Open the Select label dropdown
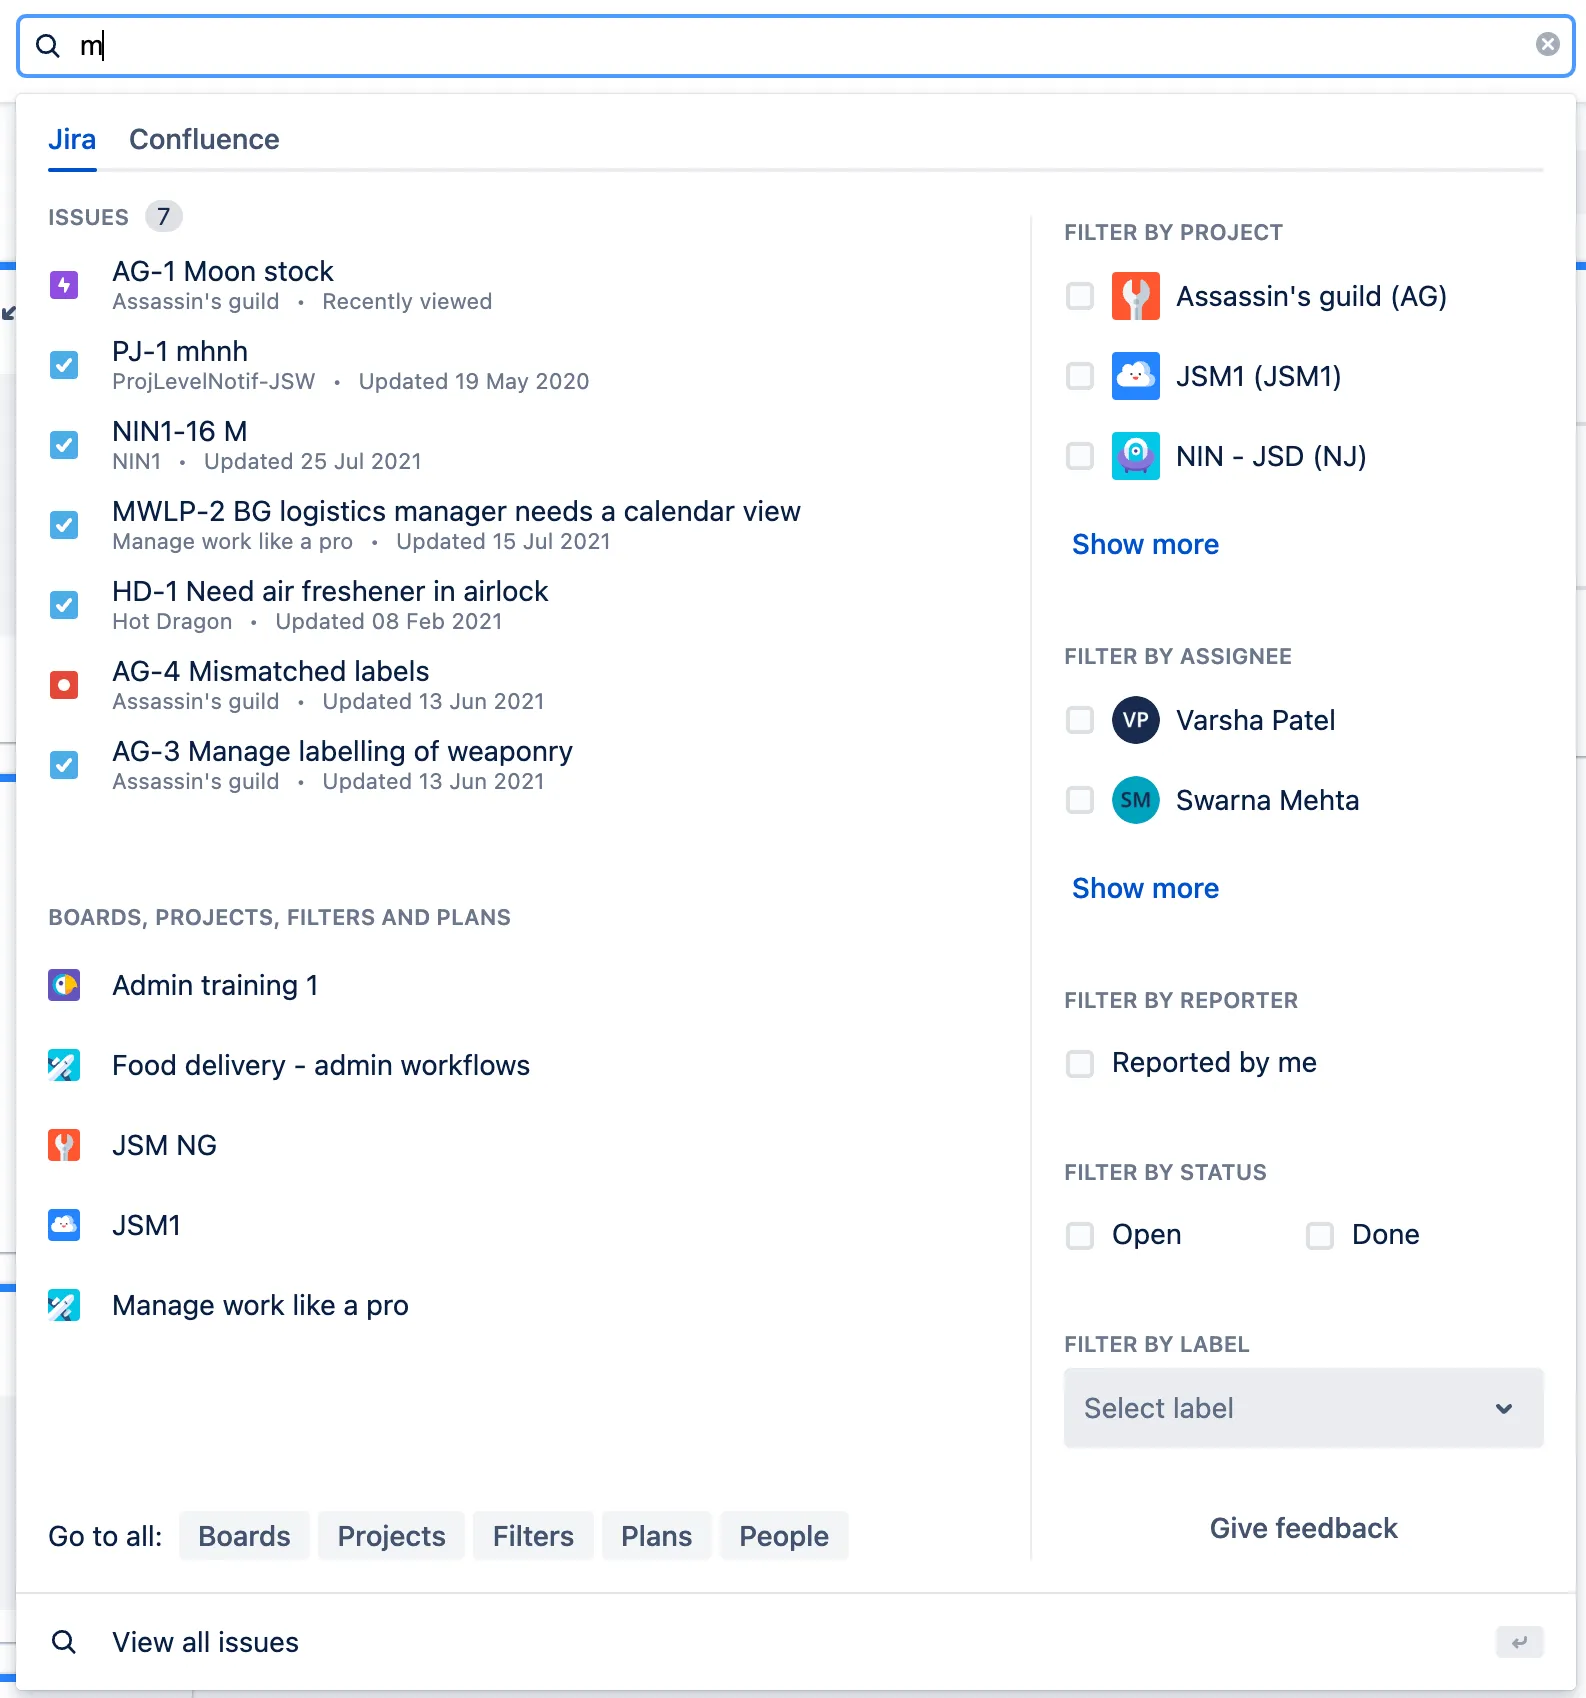1586x1698 pixels. pos(1303,1408)
